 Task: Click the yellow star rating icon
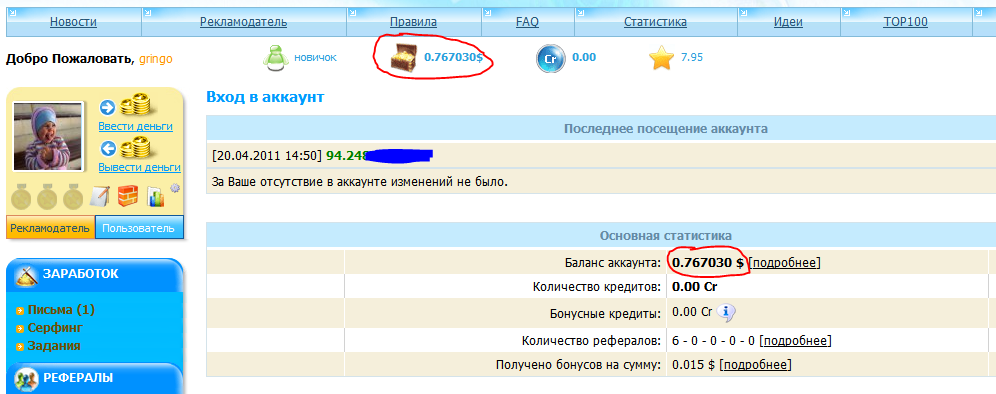661,58
